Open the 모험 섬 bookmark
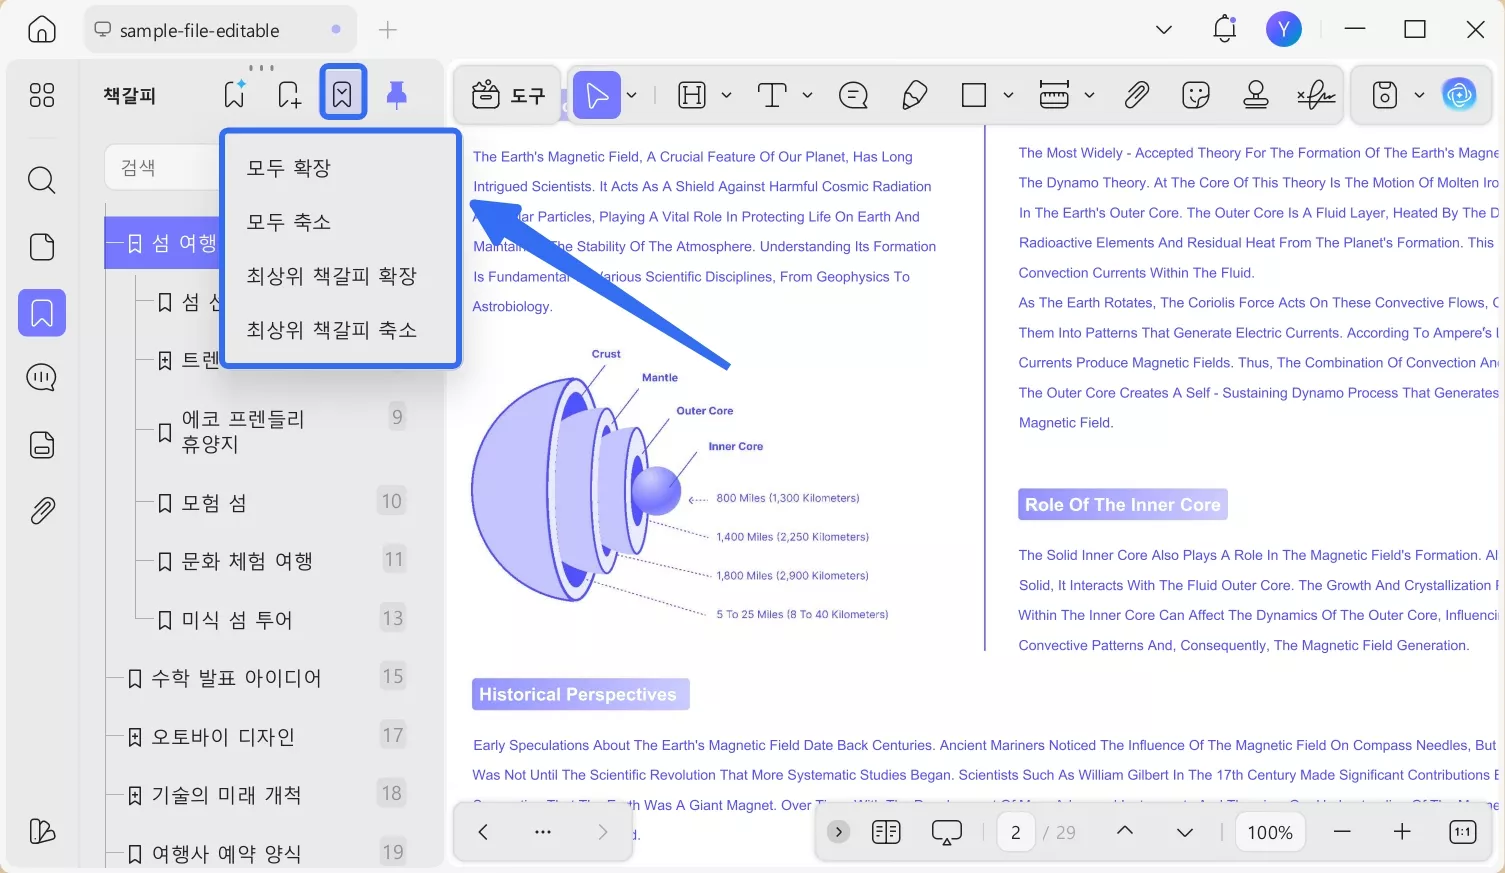 coord(214,503)
